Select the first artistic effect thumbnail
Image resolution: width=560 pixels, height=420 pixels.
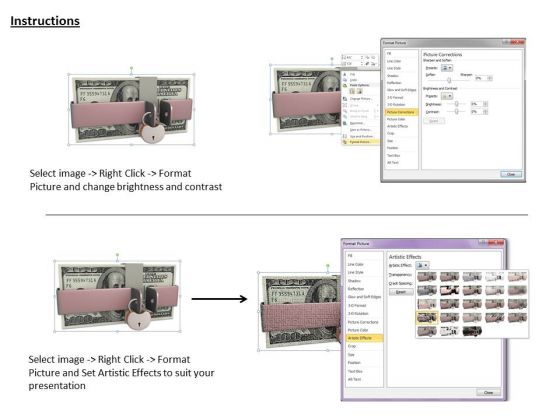click(x=427, y=276)
